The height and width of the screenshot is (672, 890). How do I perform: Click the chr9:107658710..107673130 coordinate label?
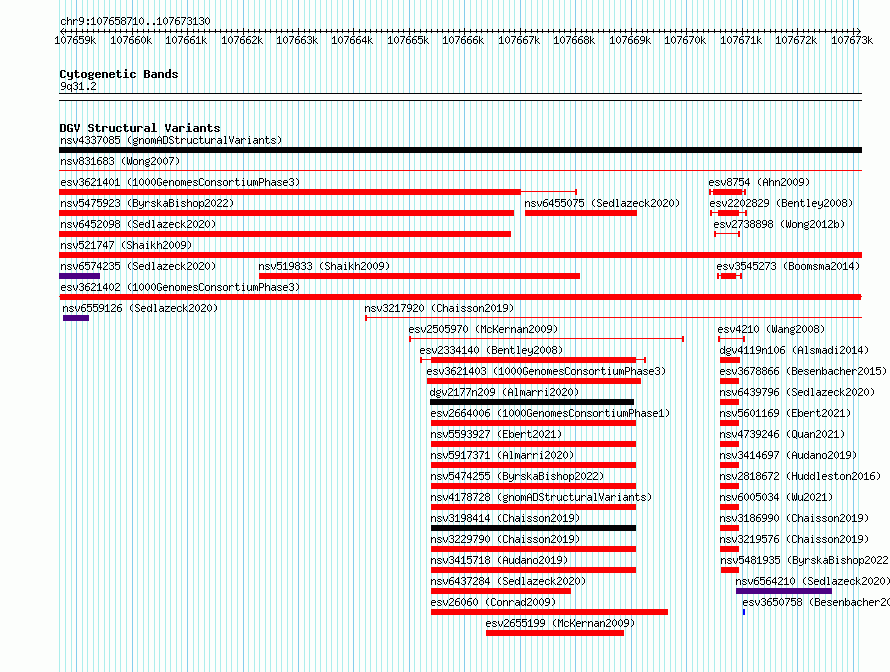[x=135, y=21]
